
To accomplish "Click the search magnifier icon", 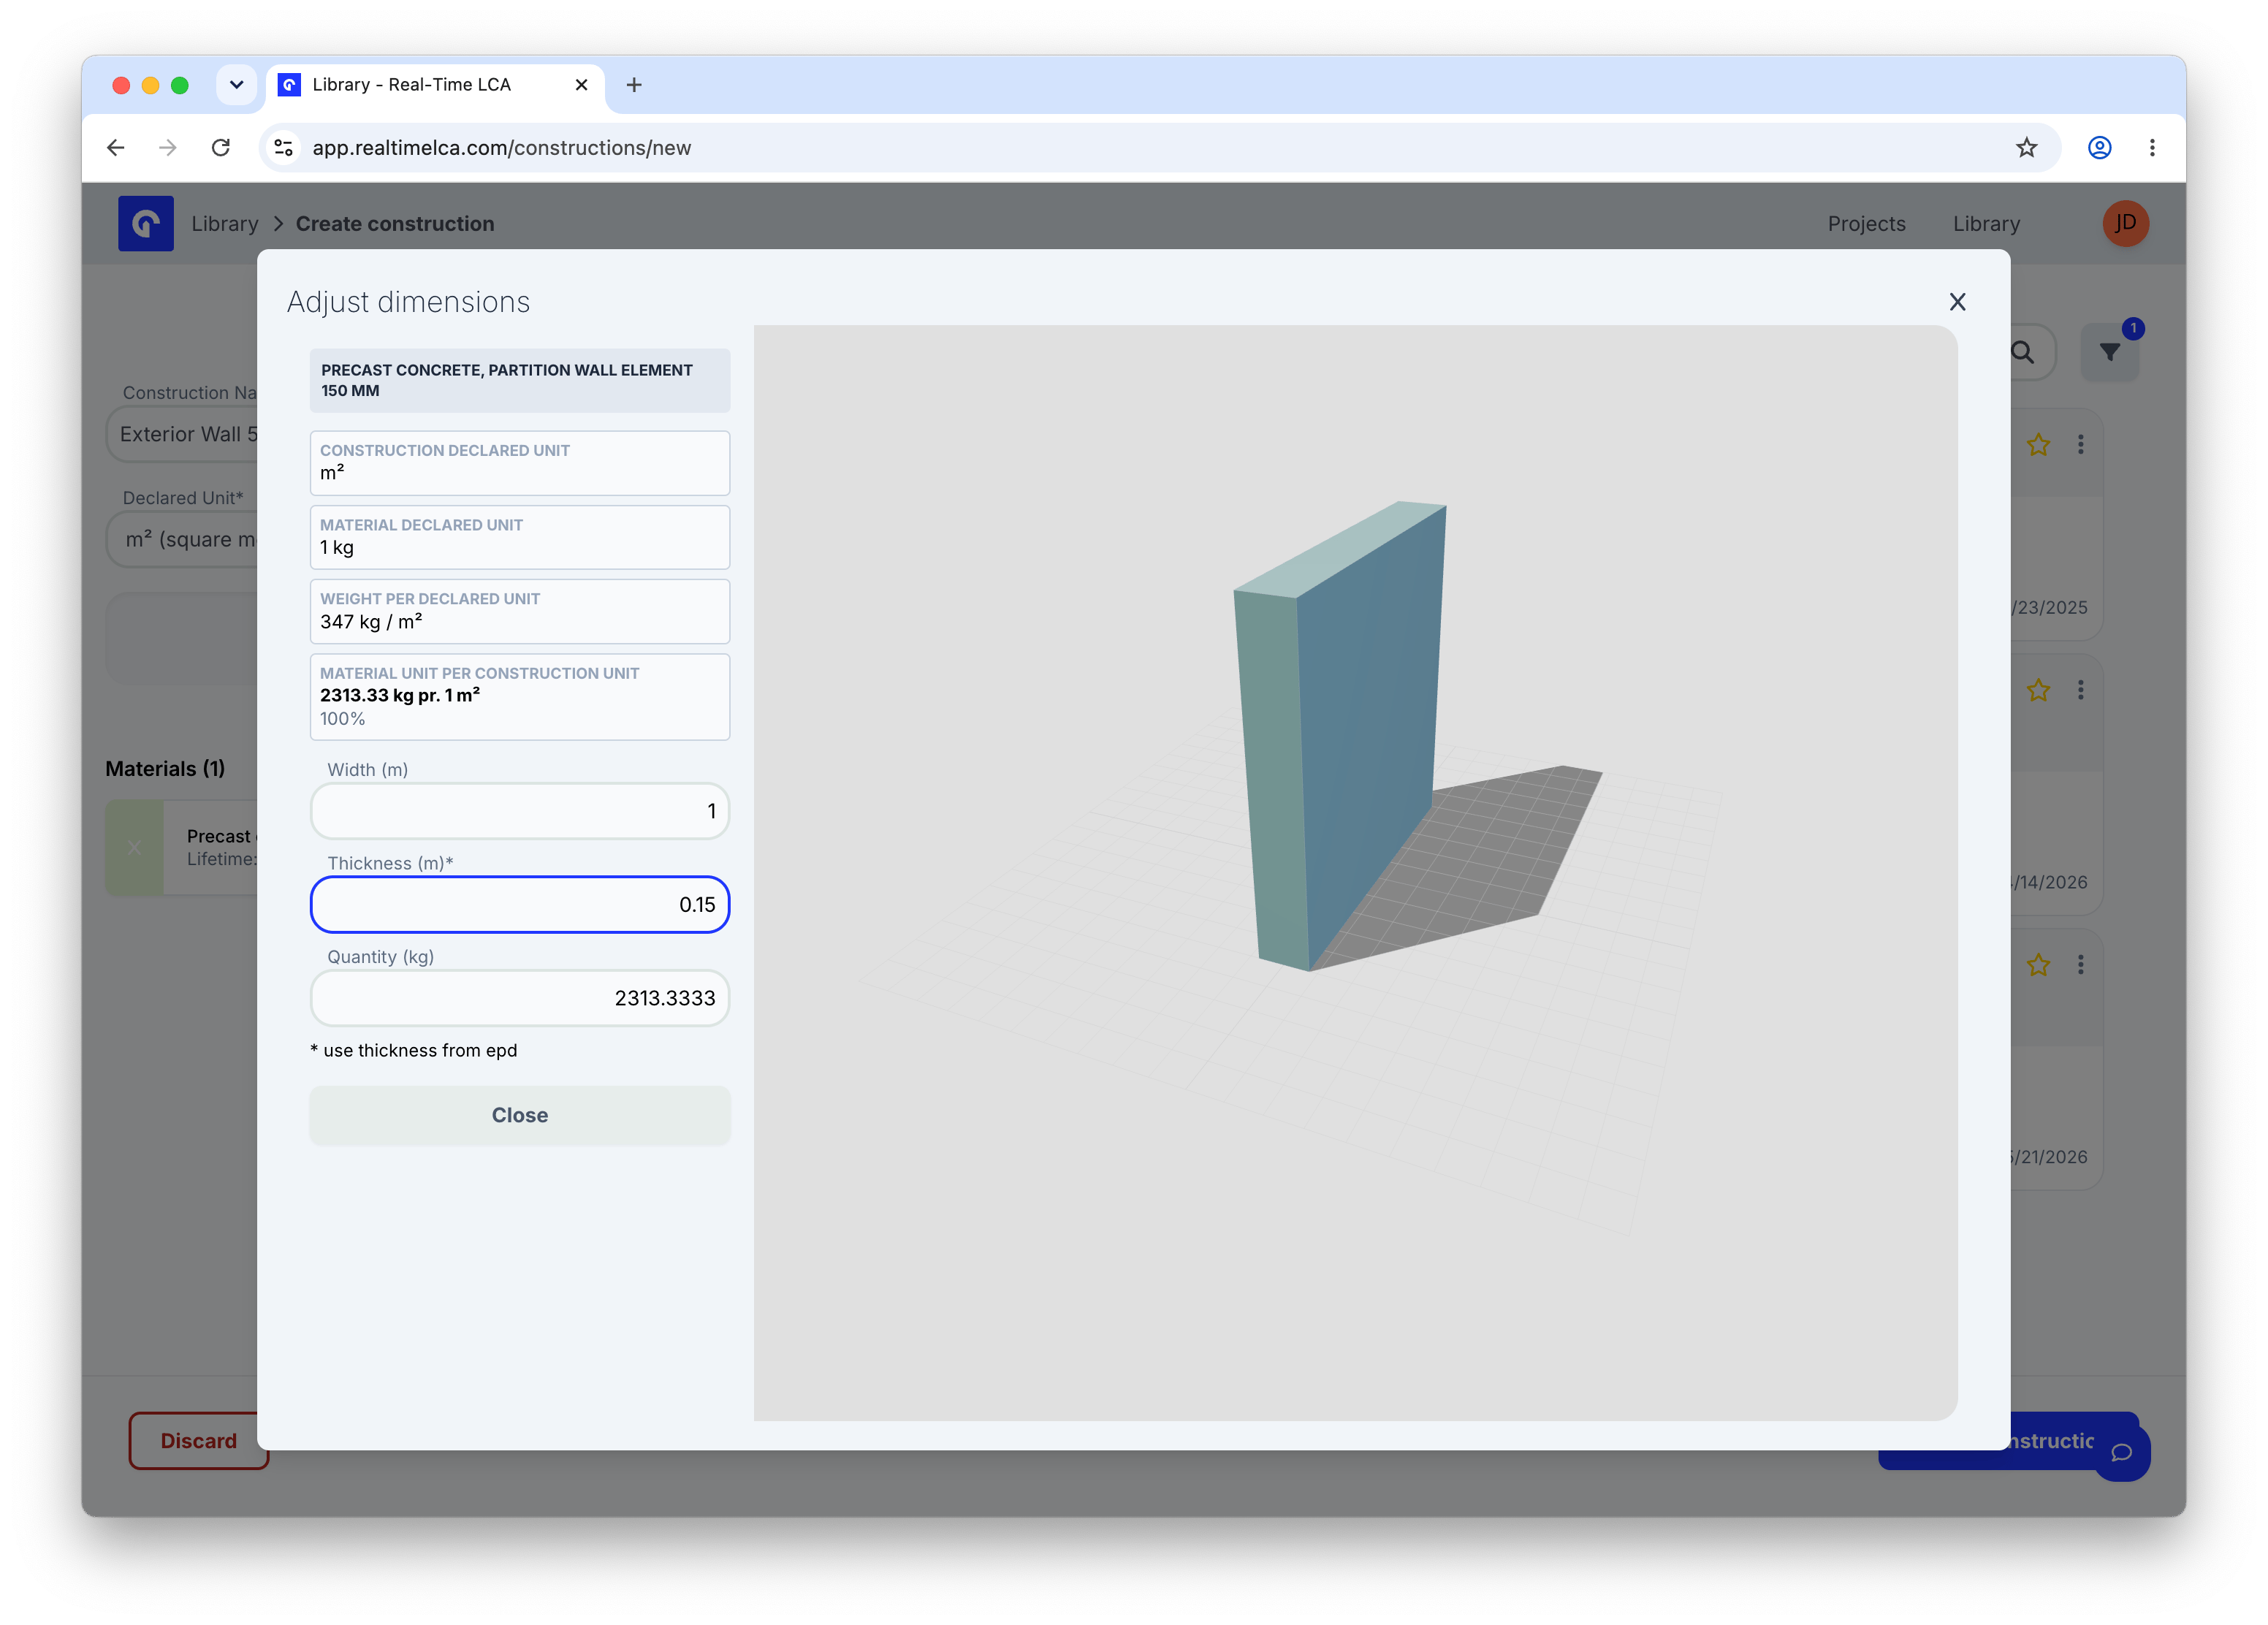I will [2022, 352].
